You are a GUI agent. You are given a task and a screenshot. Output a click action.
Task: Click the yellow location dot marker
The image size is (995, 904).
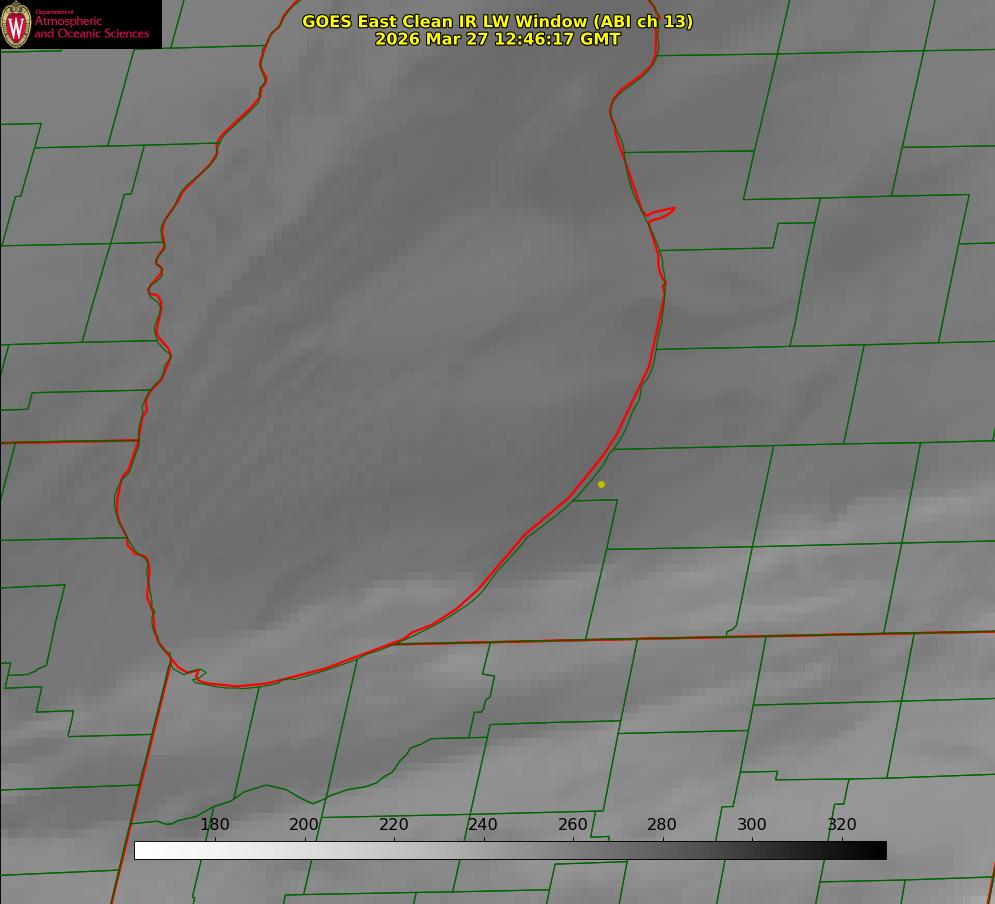[602, 484]
